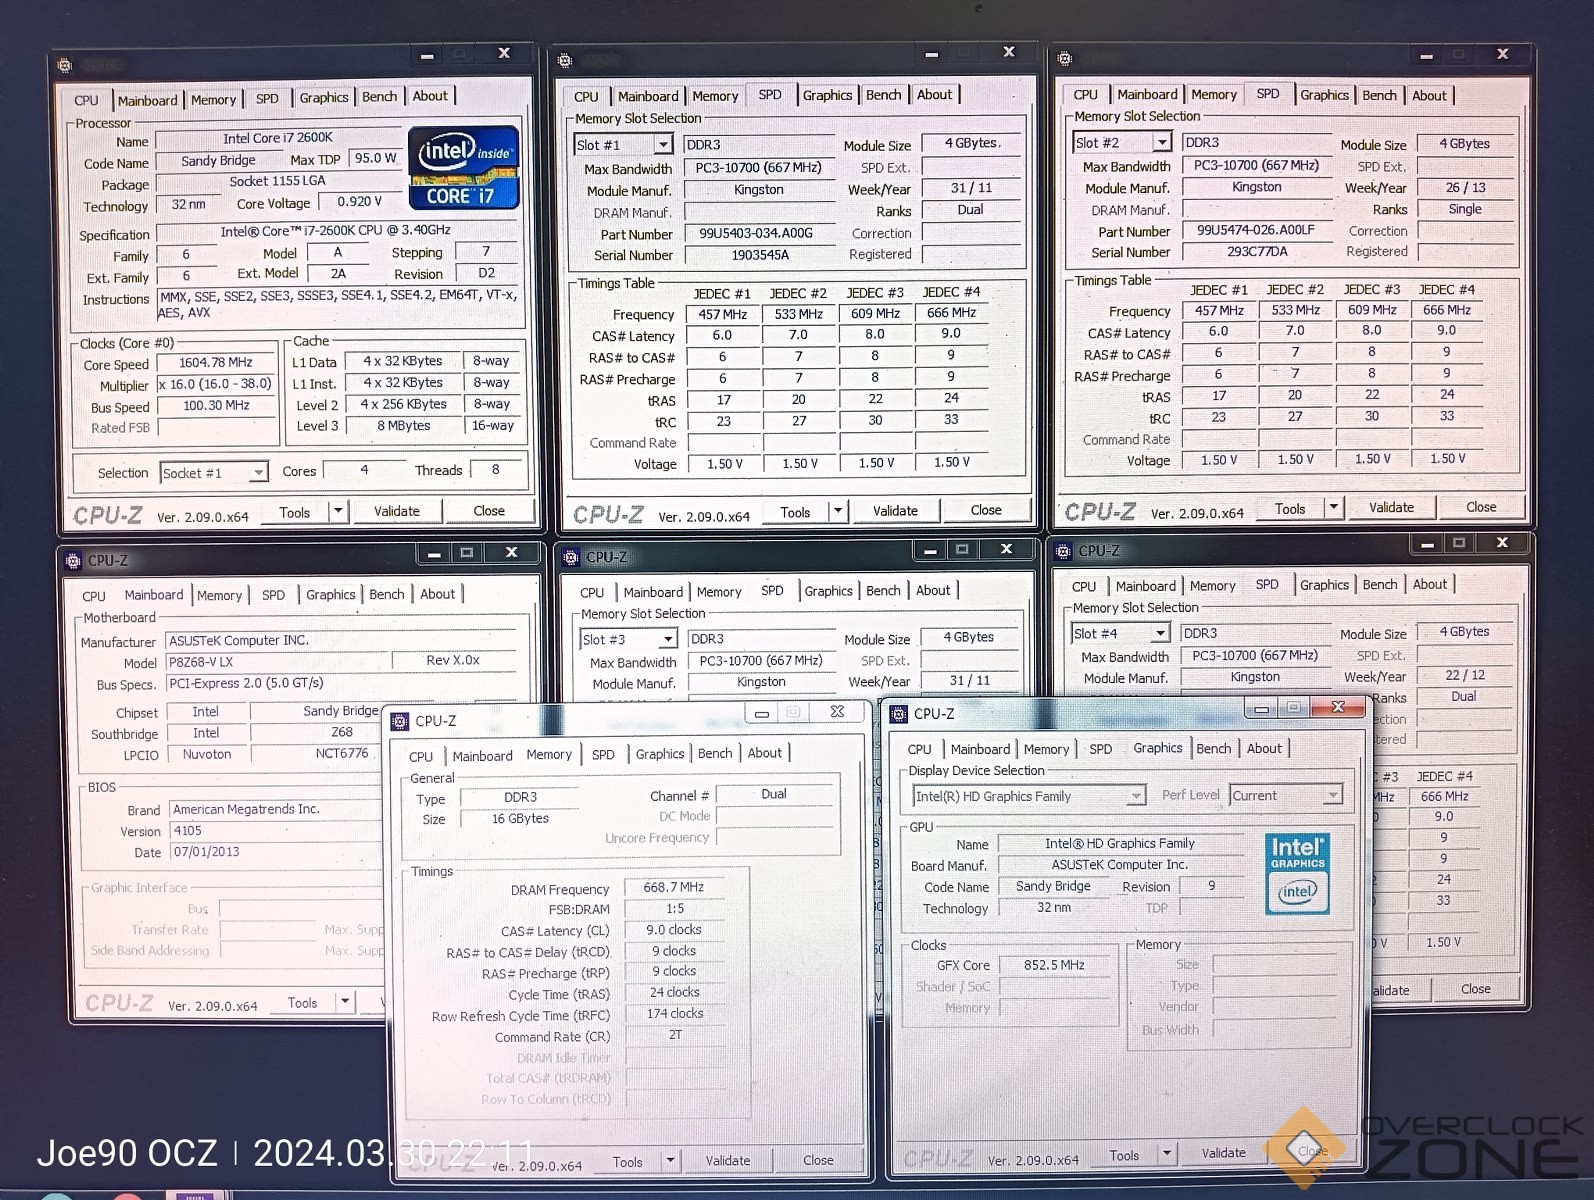
Task: Click Validate in Memory window
Action: [x=728, y=1160]
